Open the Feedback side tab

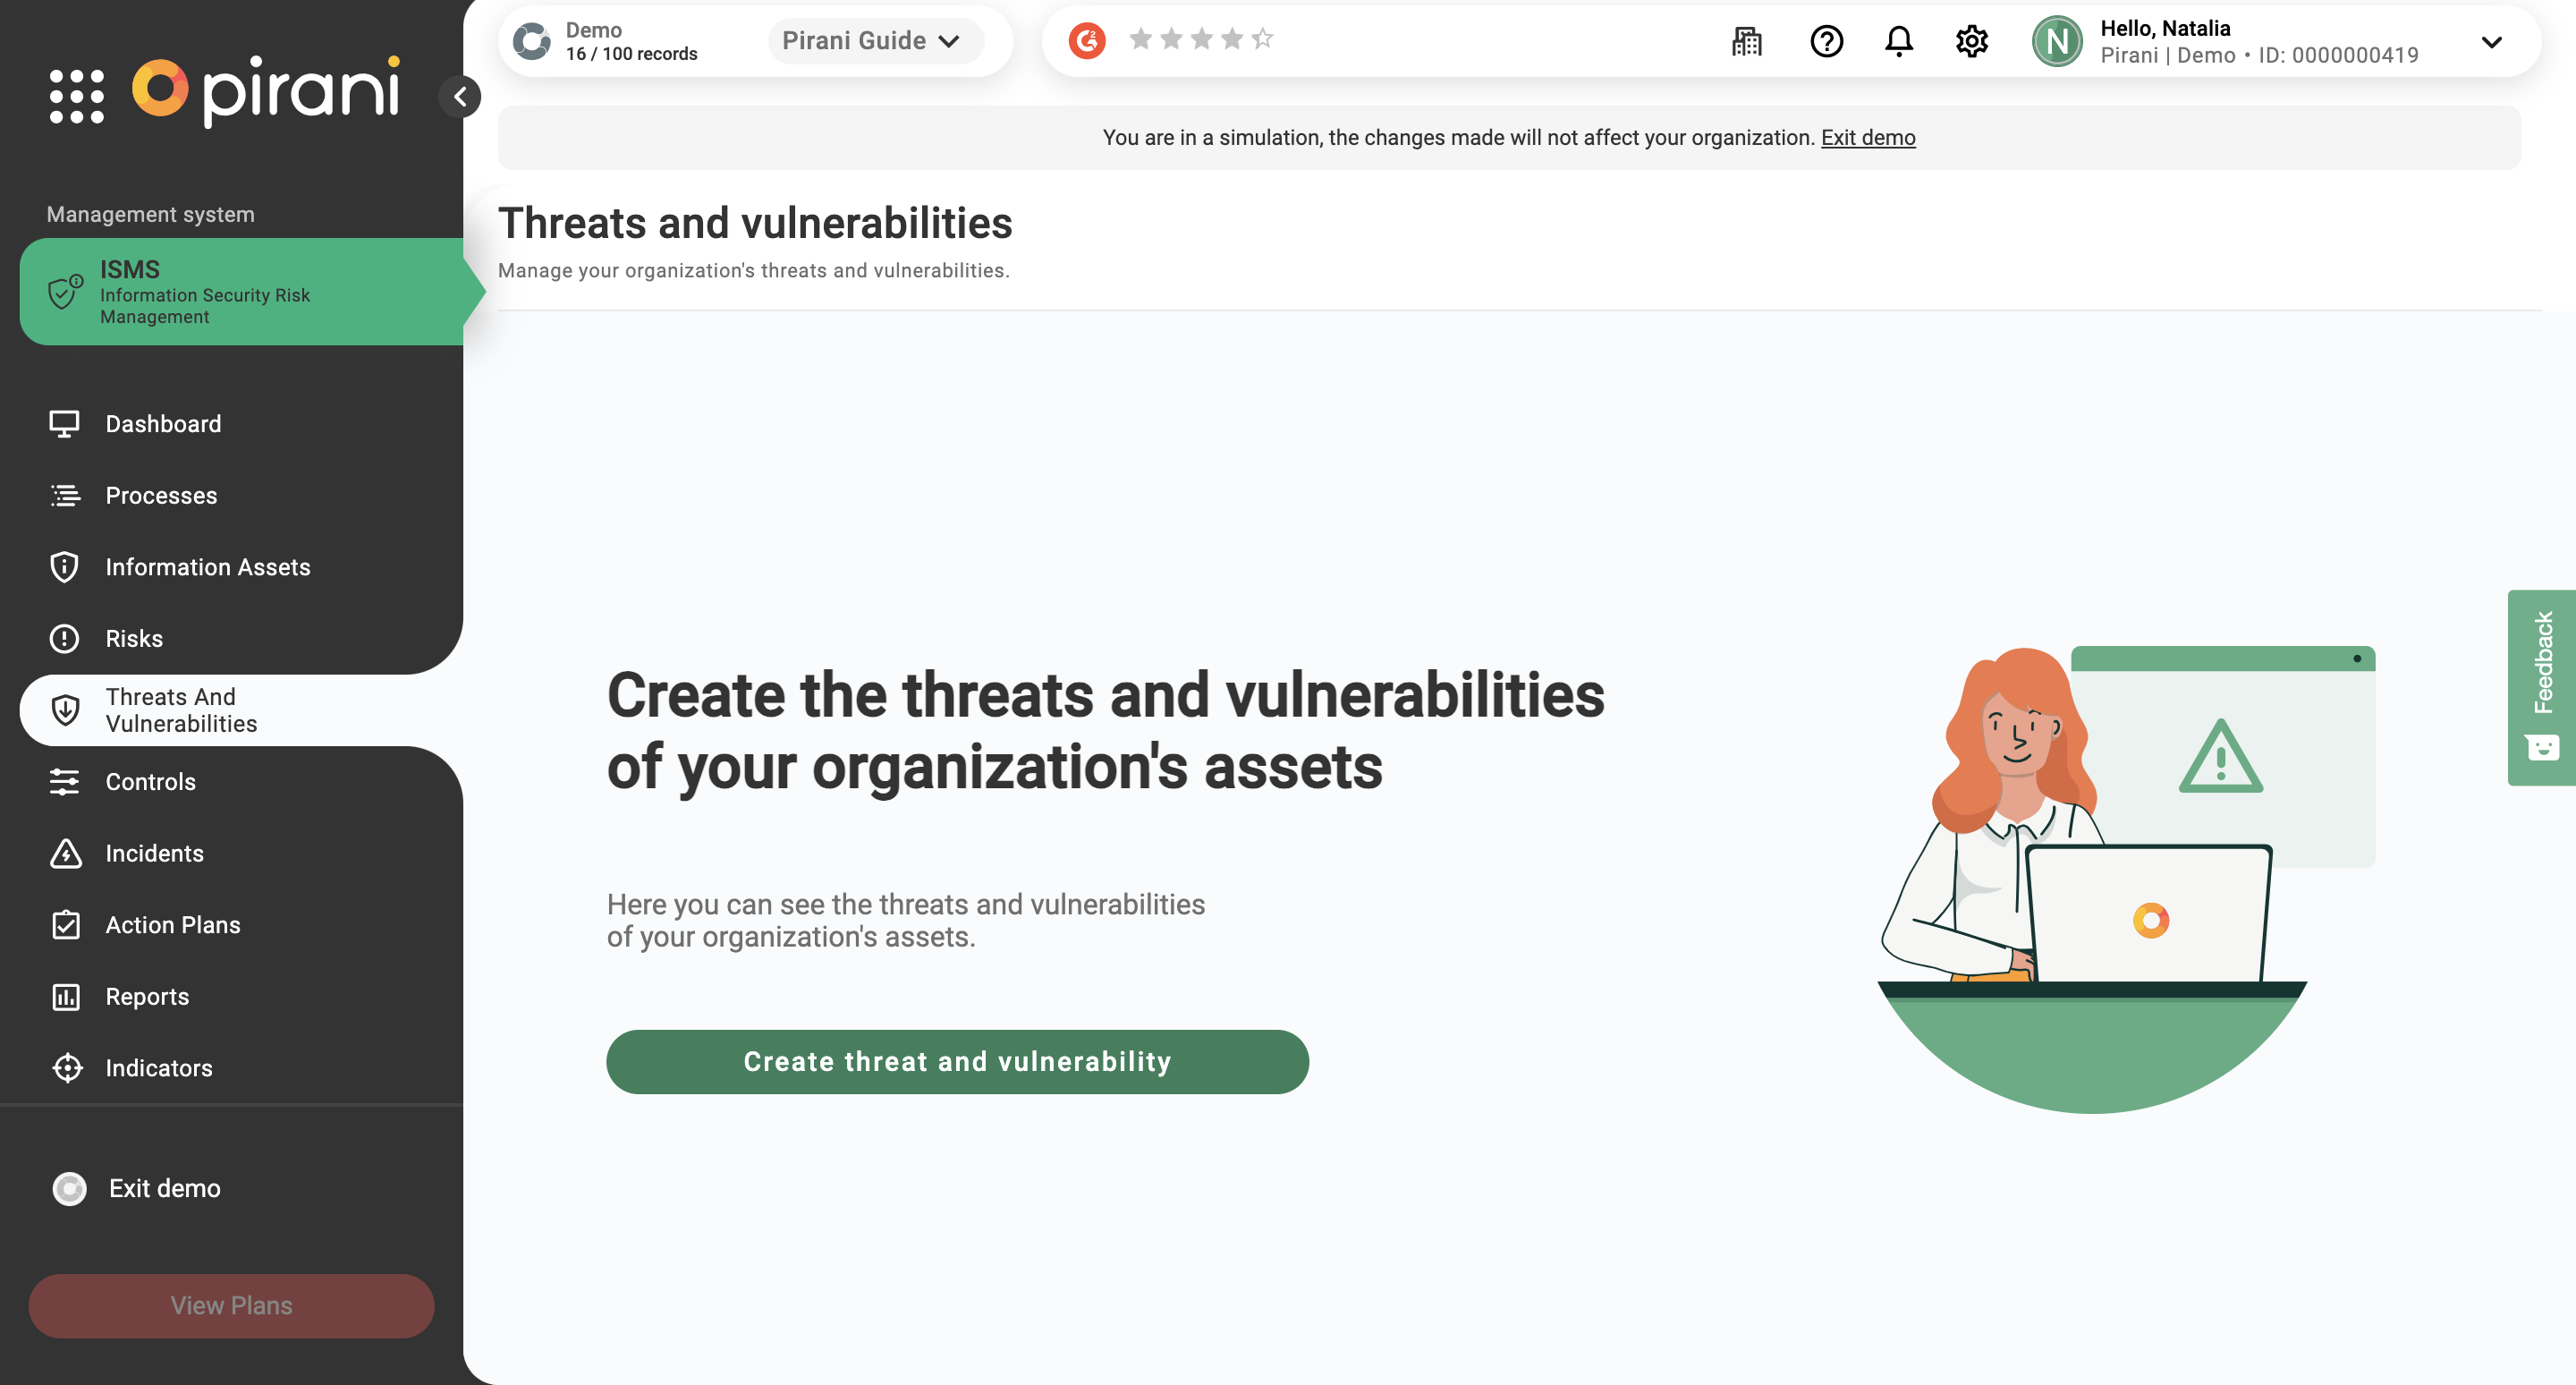coord(2541,687)
